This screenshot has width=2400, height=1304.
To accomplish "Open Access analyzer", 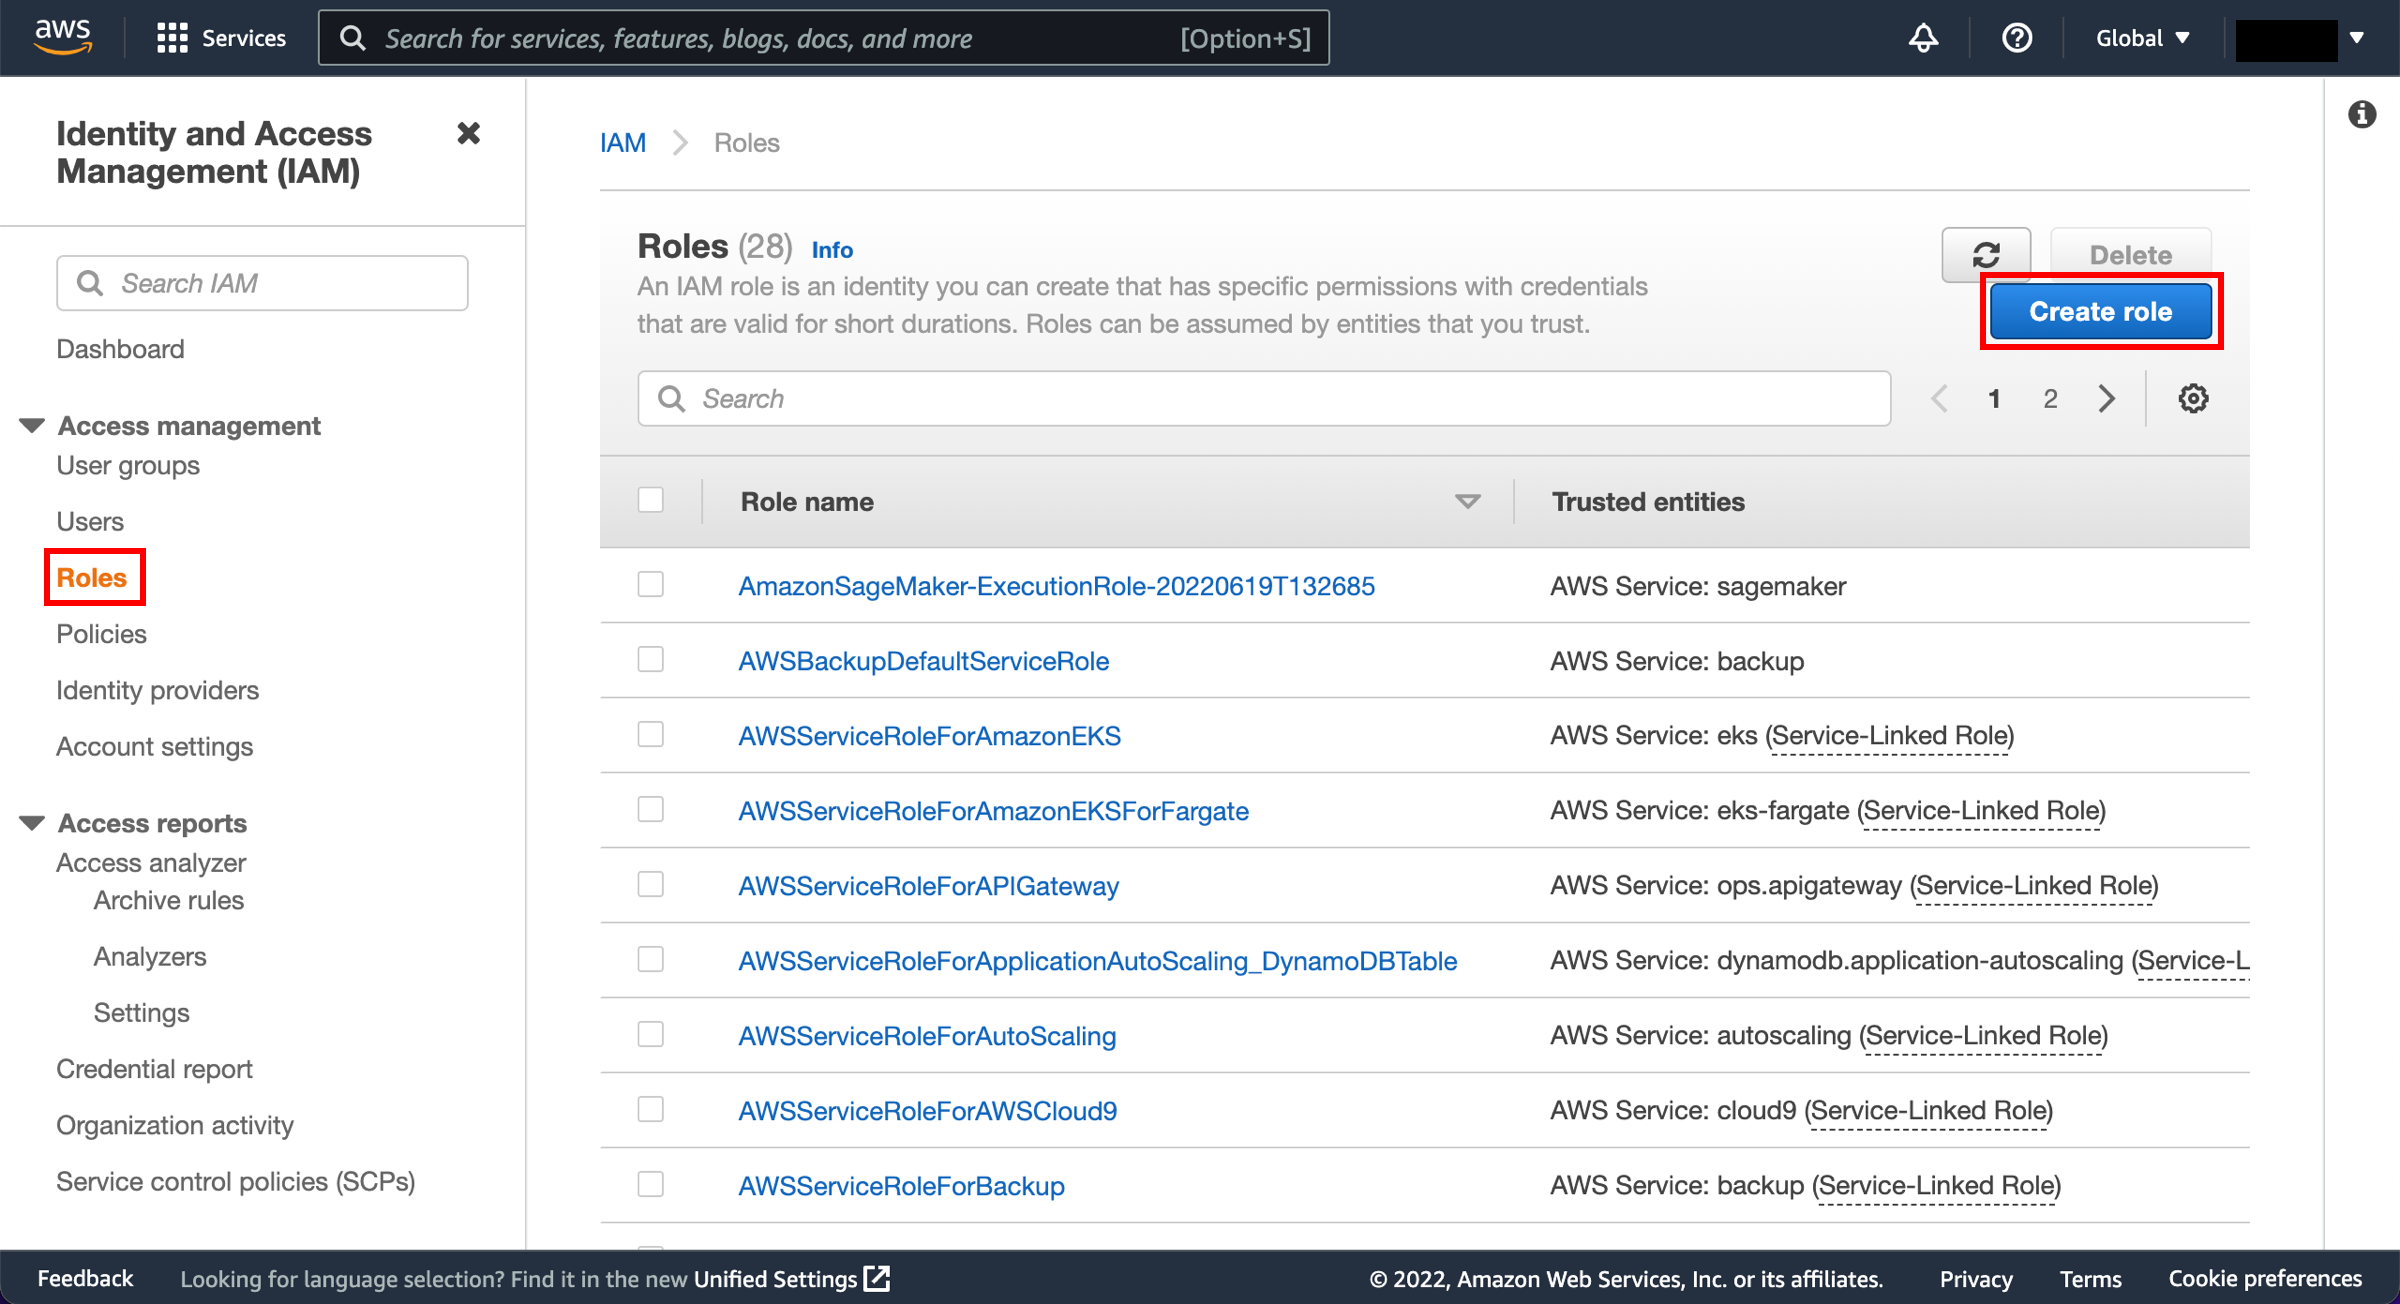I will [x=151, y=863].
